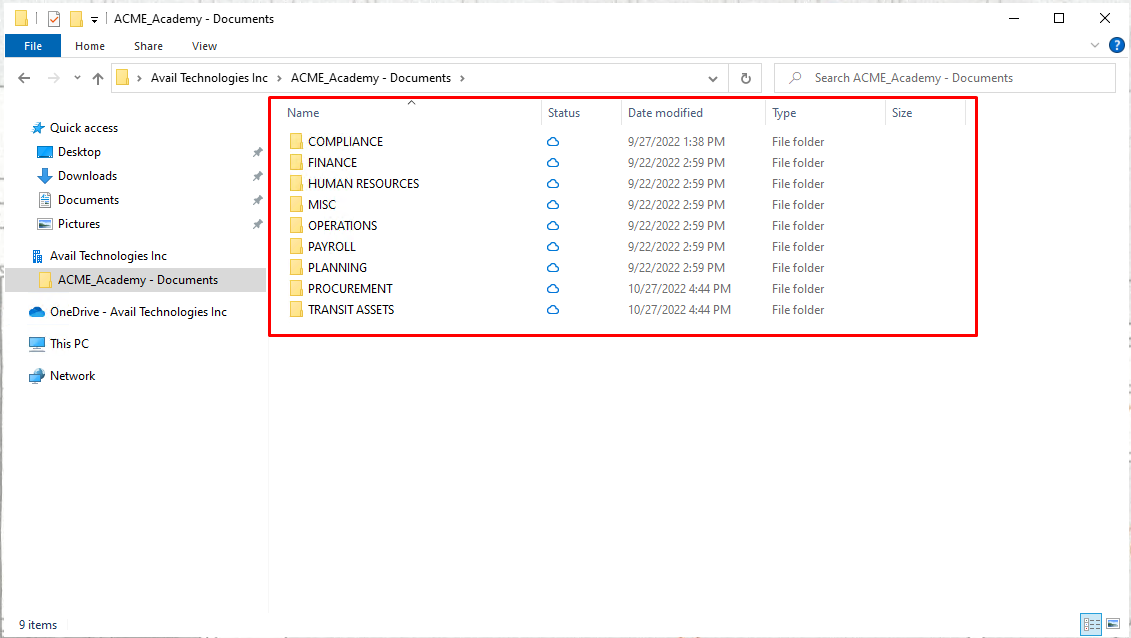The height and width of the screenshot is (638, 1131).
Task: Open the Customize Quick Access Toolbar dropdown
Action: pyautogui.click(x=94, y=19)
